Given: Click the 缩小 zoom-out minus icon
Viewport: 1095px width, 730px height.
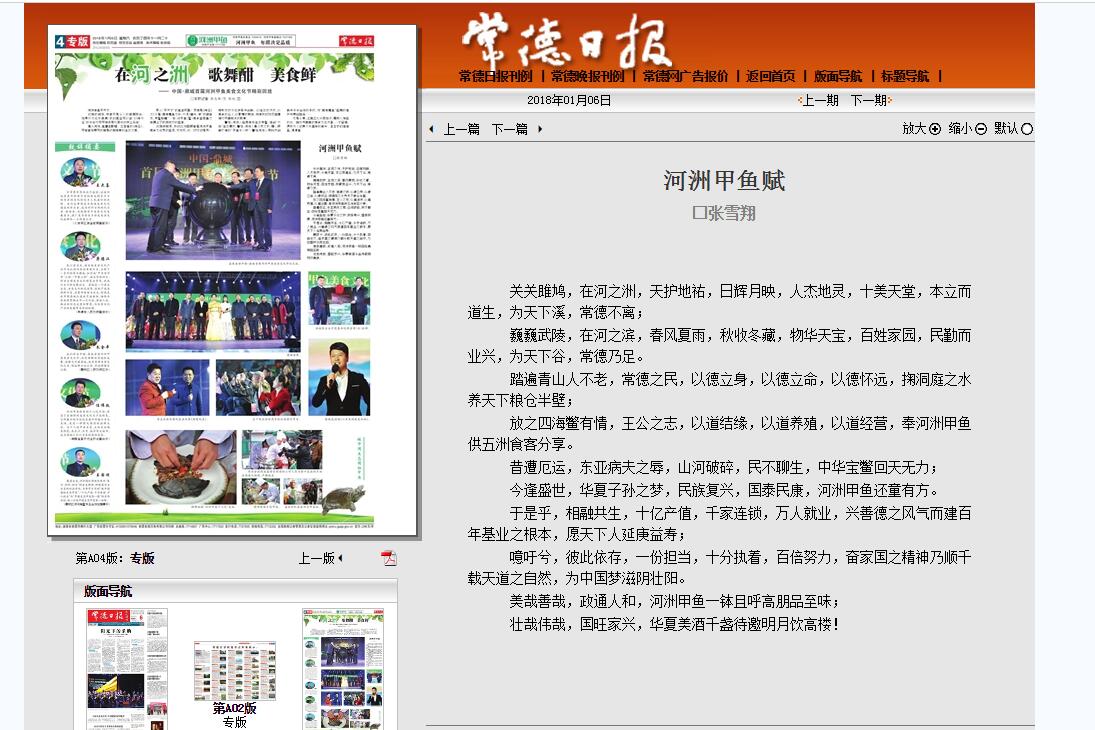Looking at the screenshot, I should (981, 129).
